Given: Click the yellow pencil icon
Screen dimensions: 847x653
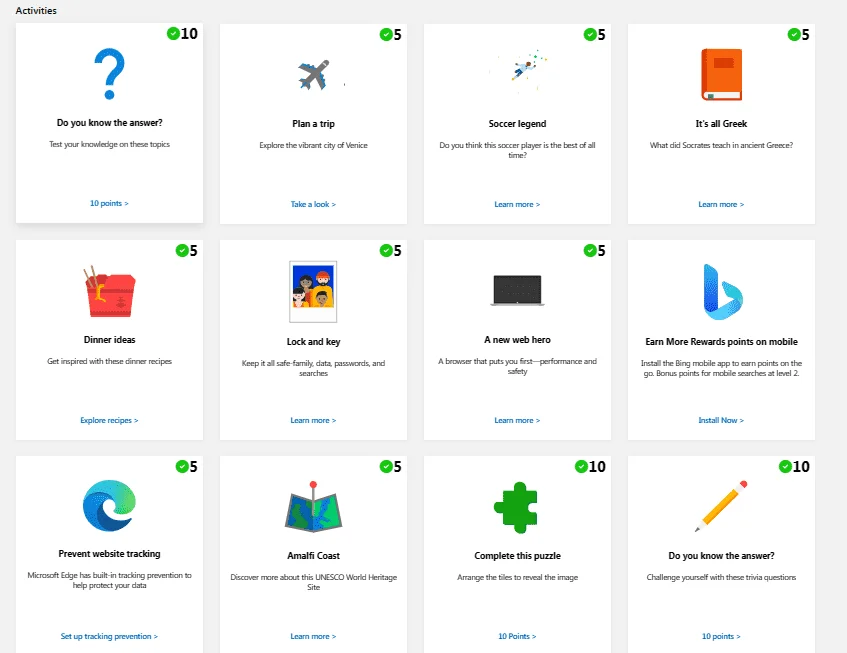Looking at the screenshot, I should coord(721,506).
